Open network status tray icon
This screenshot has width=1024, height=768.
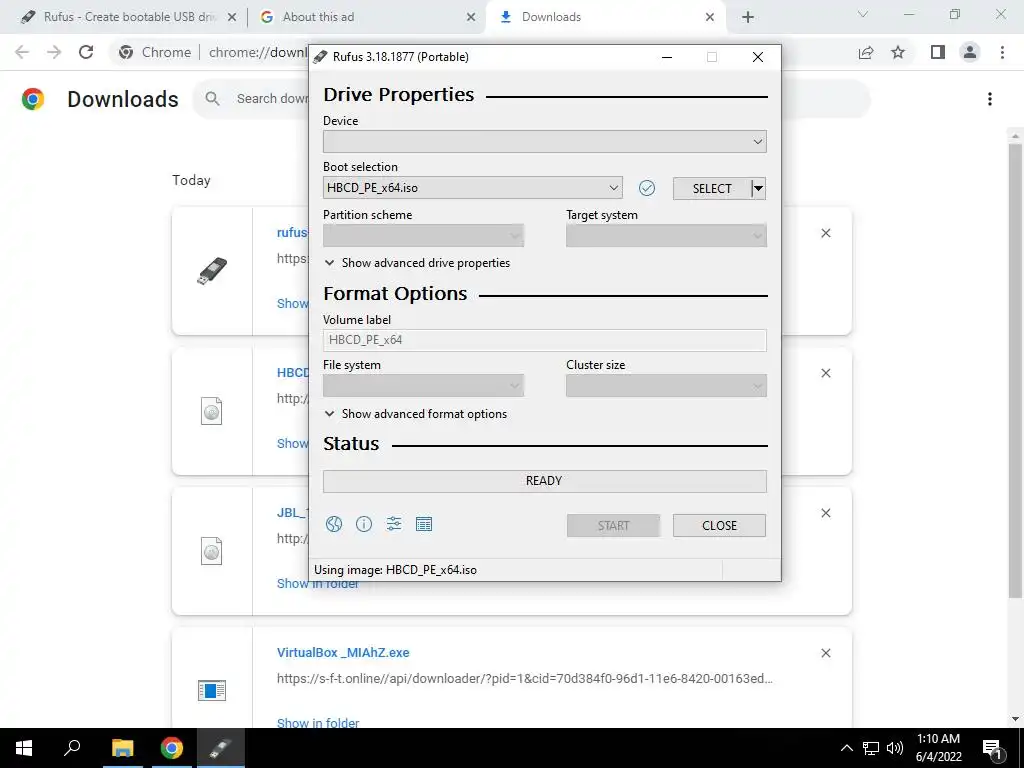click(x=871, y=748)
